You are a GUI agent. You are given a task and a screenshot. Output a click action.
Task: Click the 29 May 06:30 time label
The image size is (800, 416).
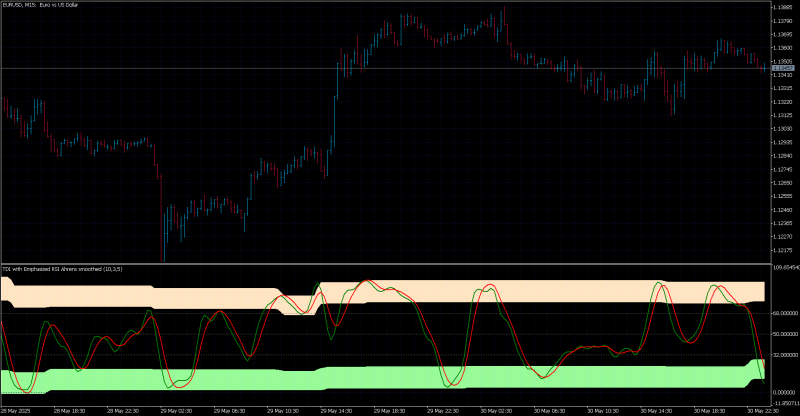click(229, 411)
